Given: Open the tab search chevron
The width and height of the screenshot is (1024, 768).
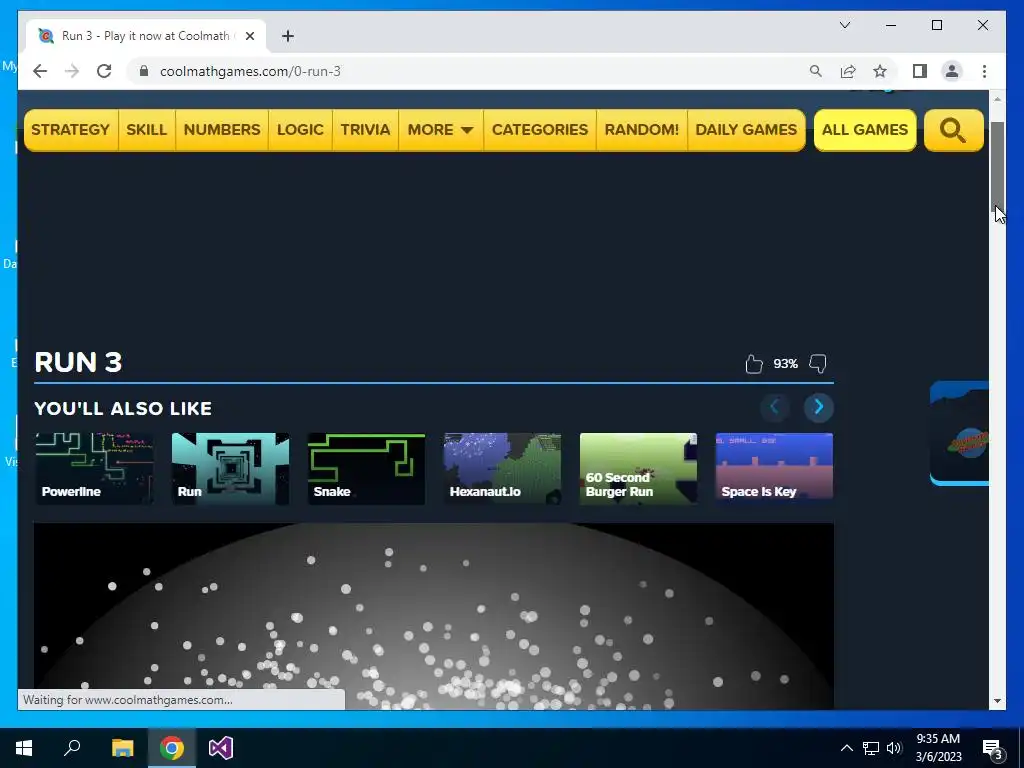Looking at the screenshot, I should (844, 25).
